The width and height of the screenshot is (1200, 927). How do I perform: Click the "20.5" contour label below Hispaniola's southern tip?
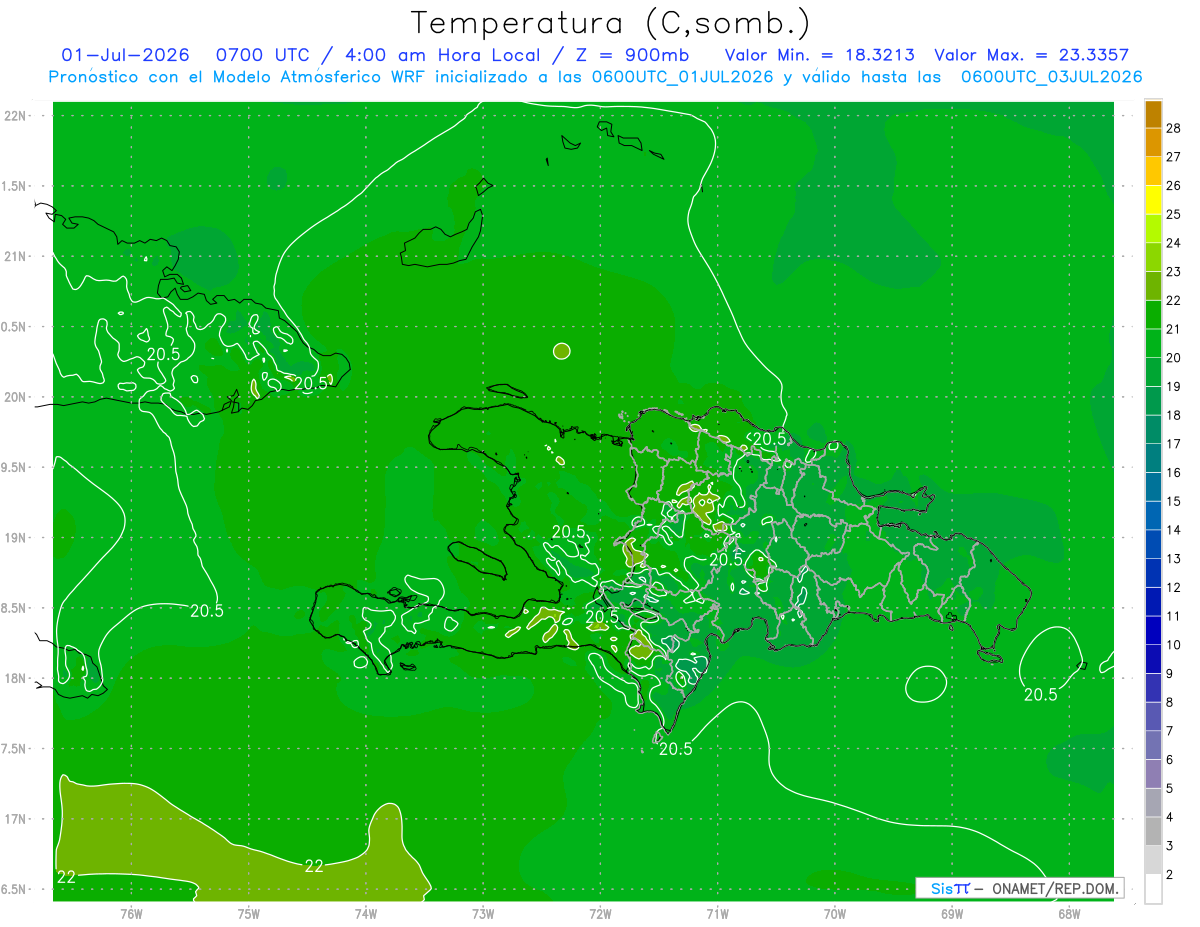tap(676, 748)
